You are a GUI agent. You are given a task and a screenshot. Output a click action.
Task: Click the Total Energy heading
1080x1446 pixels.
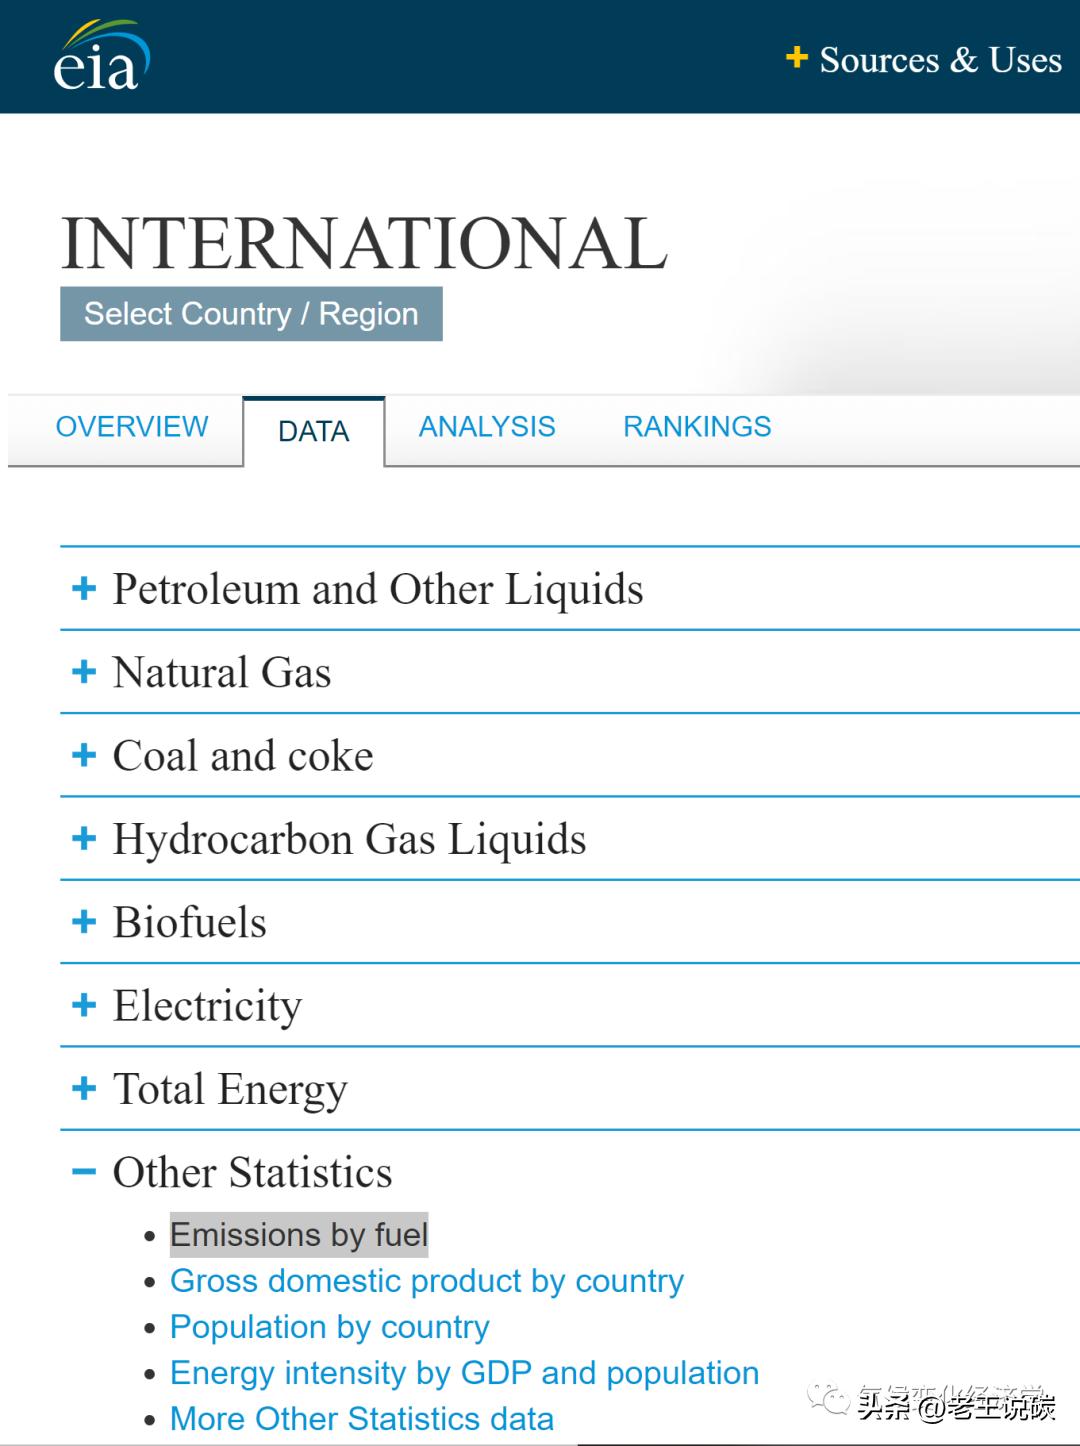pyautogui.click(x=230, y=1090)
